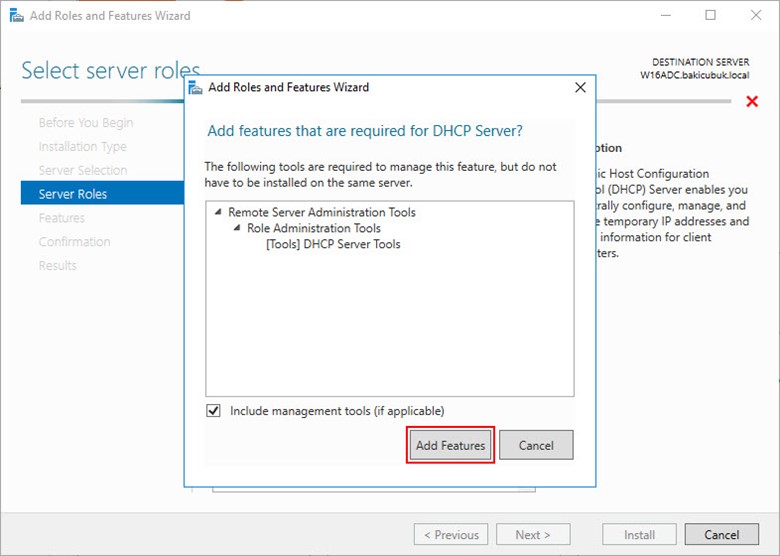Cancel the DHCP features dialog
The image size is (780, 556).
[536, 445]
